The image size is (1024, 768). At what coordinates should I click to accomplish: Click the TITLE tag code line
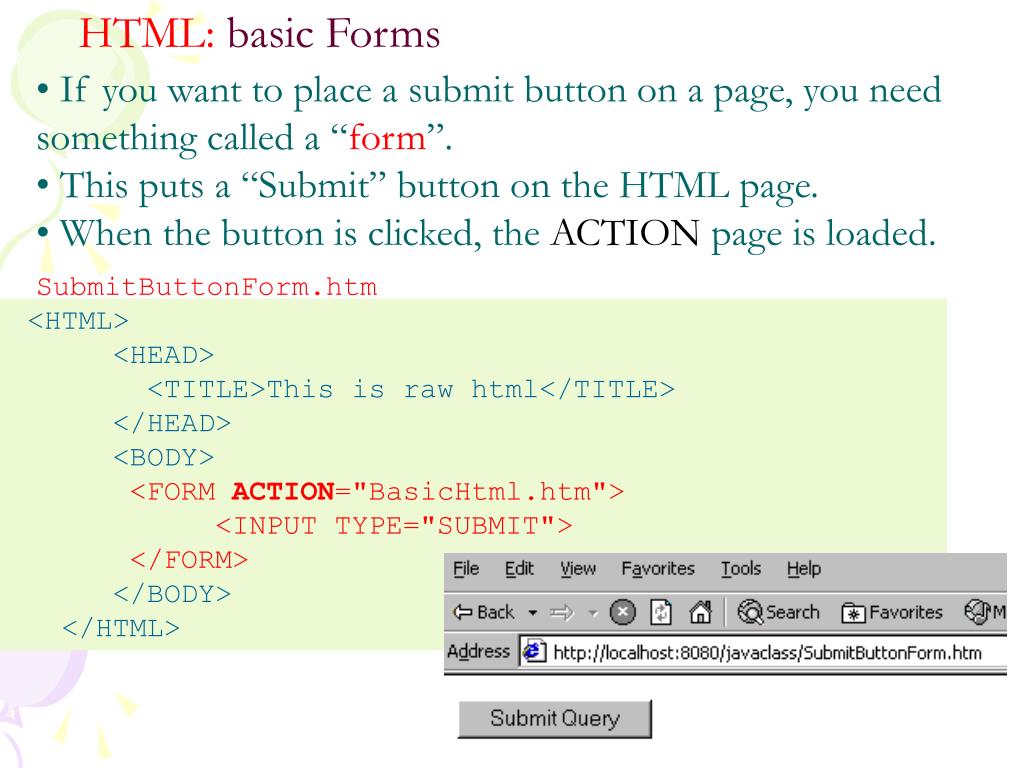411,389
